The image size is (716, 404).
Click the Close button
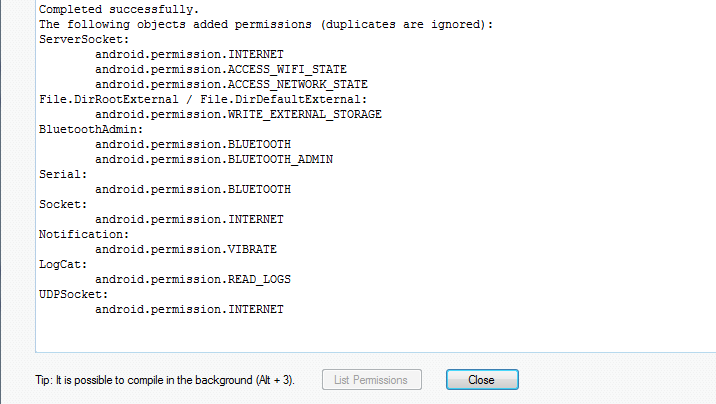[481, 380]
